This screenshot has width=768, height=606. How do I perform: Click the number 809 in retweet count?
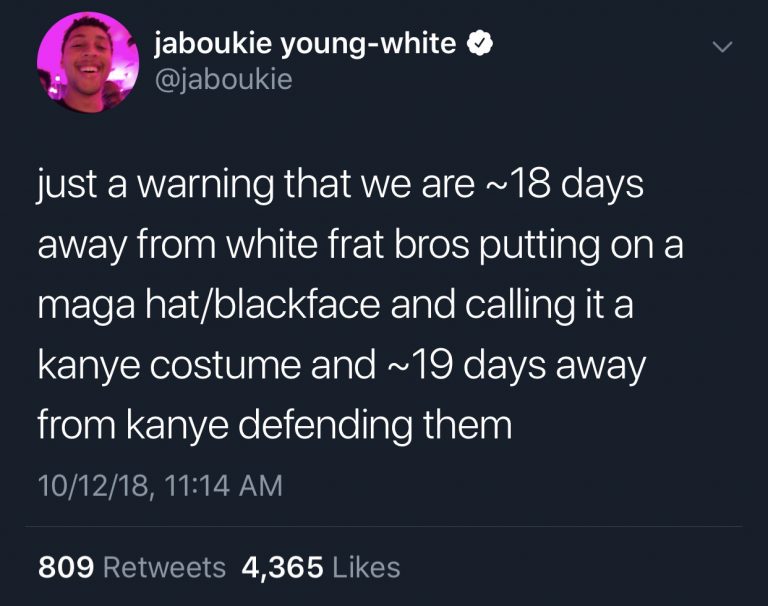[x=66, y=568]
